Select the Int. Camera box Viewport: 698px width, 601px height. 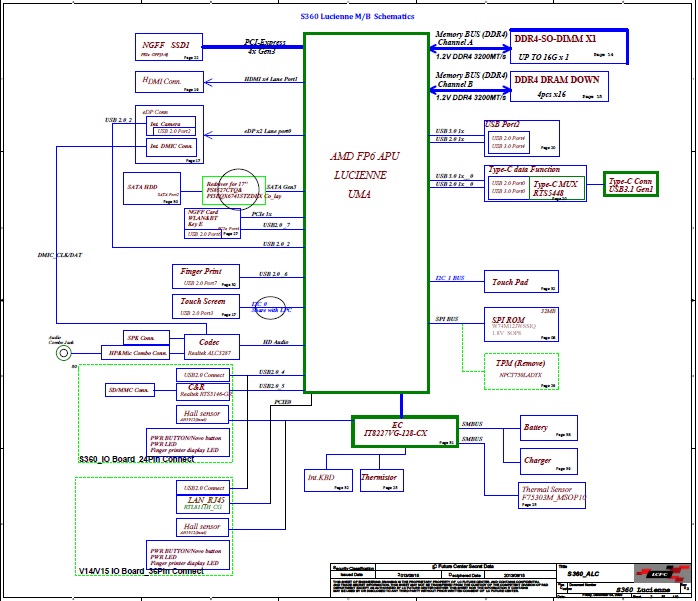tap(171, 126)
